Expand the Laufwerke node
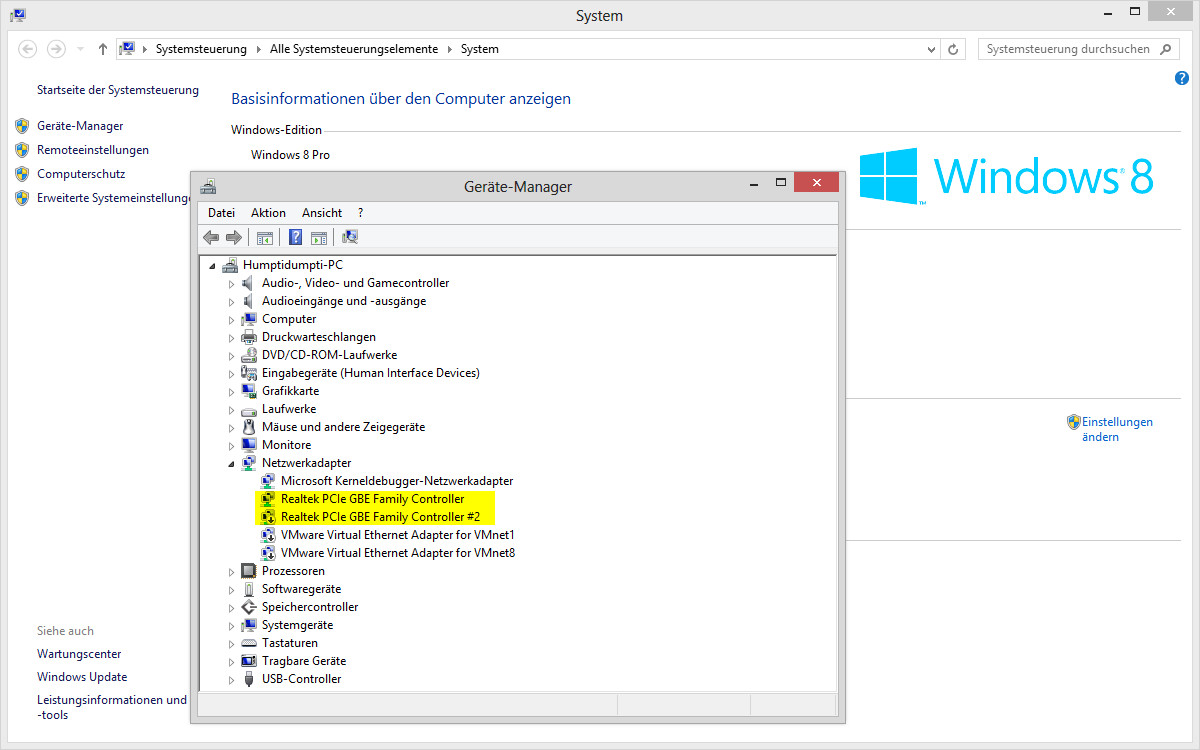Viewport: 1200px width, 750px height. point(231,409)
